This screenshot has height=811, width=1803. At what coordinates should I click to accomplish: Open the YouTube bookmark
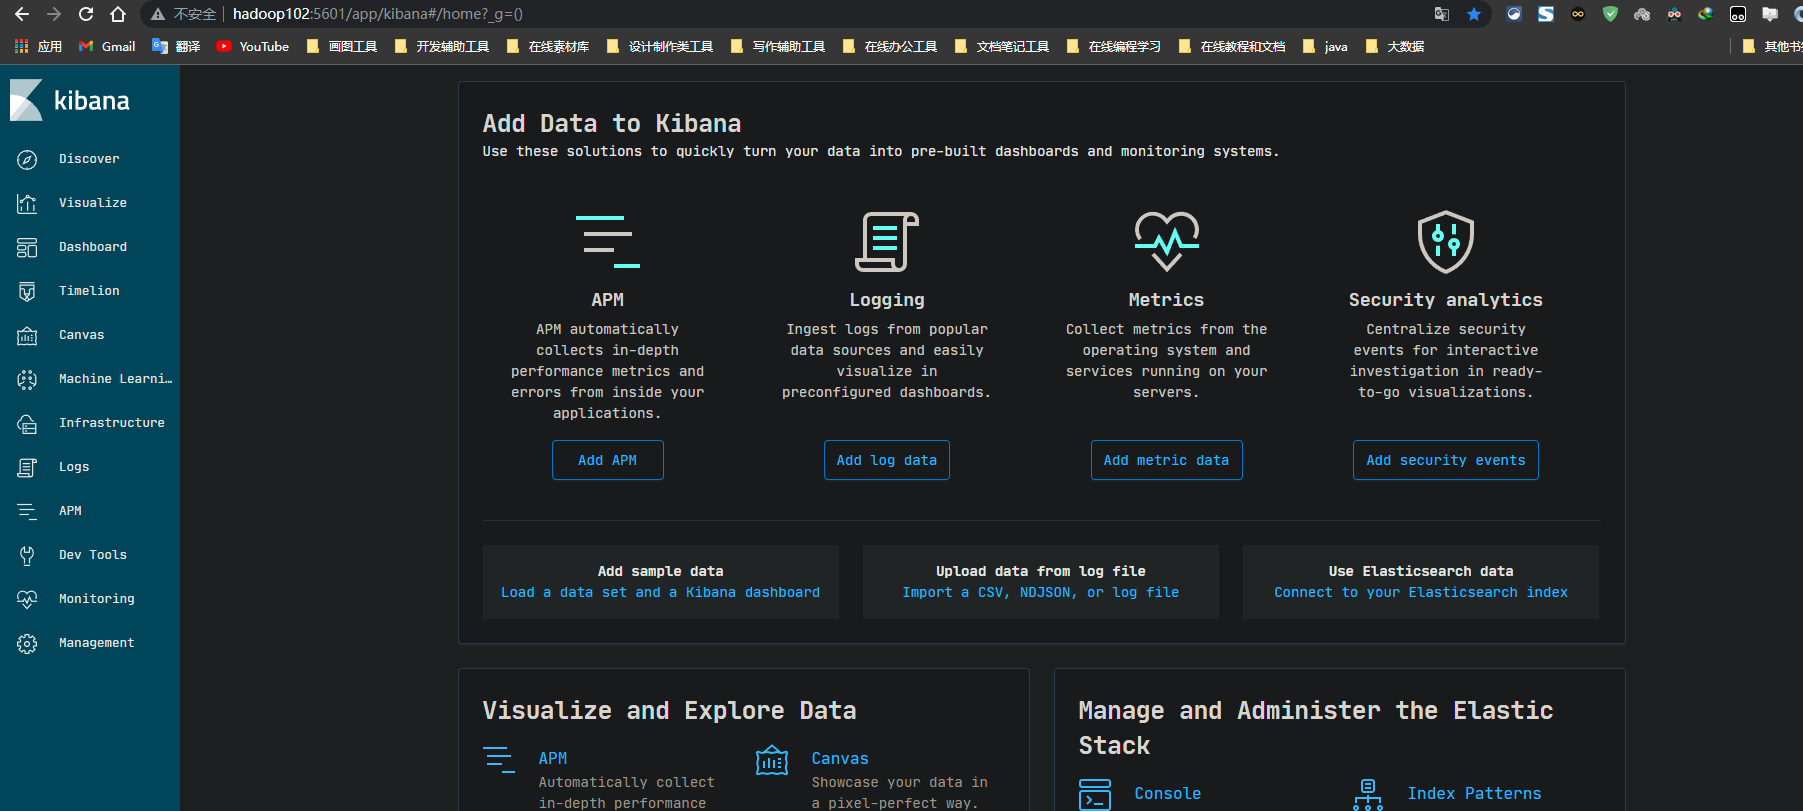click(x=253, y=46)
